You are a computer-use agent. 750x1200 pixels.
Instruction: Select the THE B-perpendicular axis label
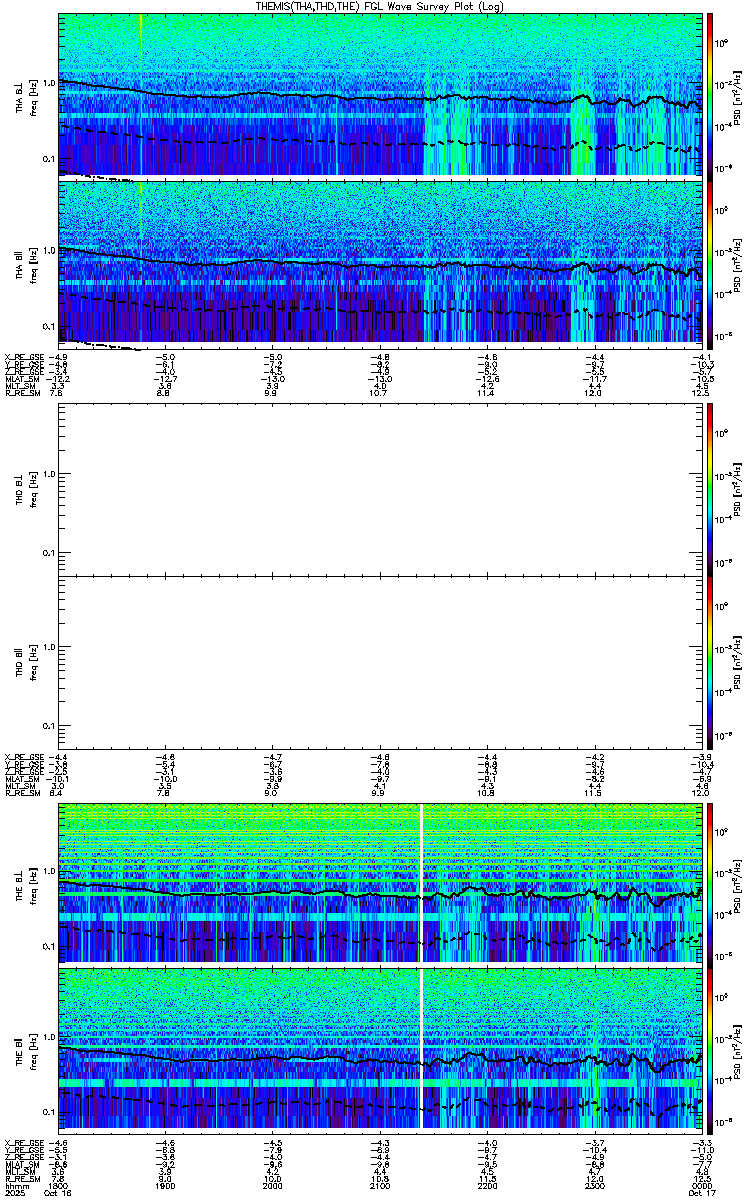19,882
